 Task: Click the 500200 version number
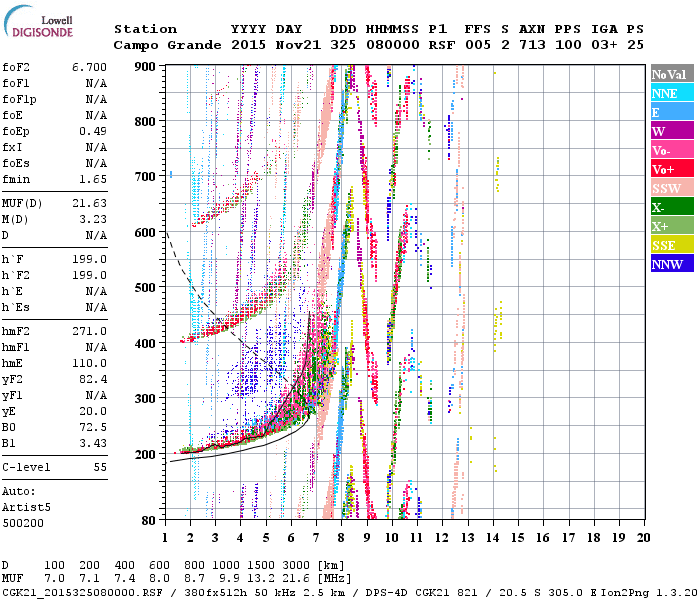(x=23, y=523)
